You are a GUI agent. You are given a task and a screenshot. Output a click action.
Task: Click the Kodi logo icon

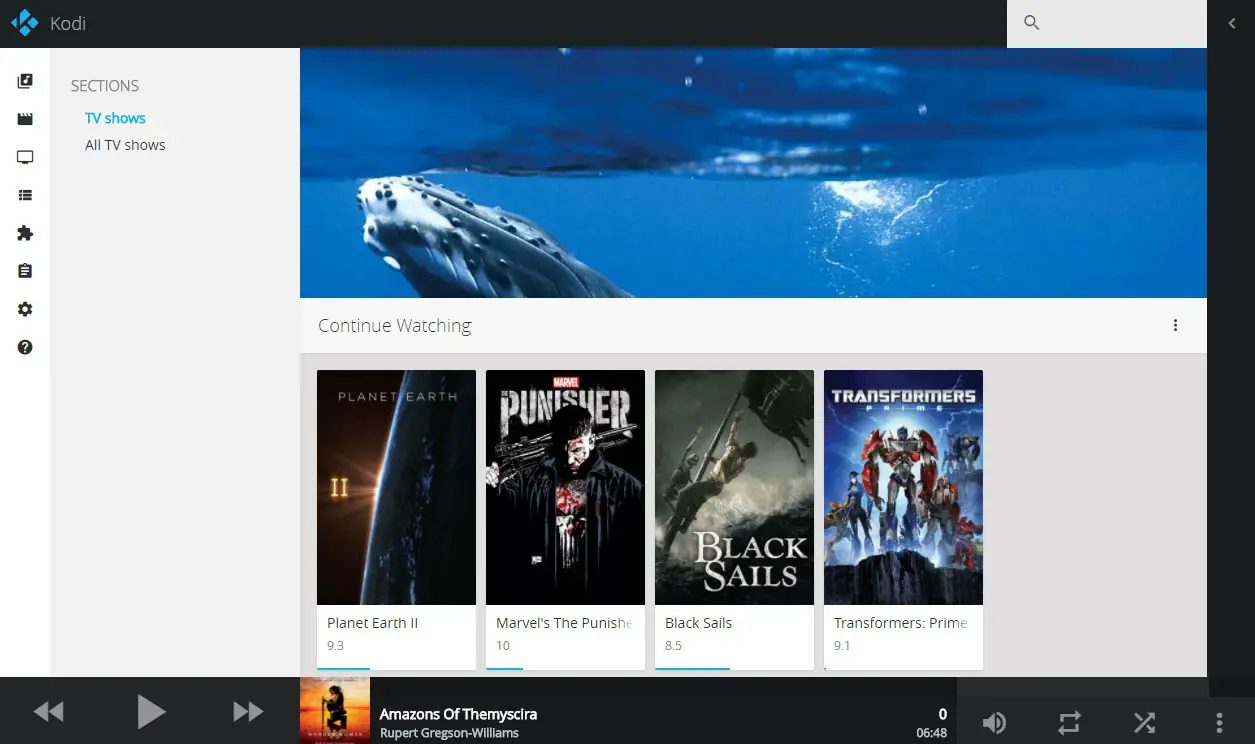point(24,23)
